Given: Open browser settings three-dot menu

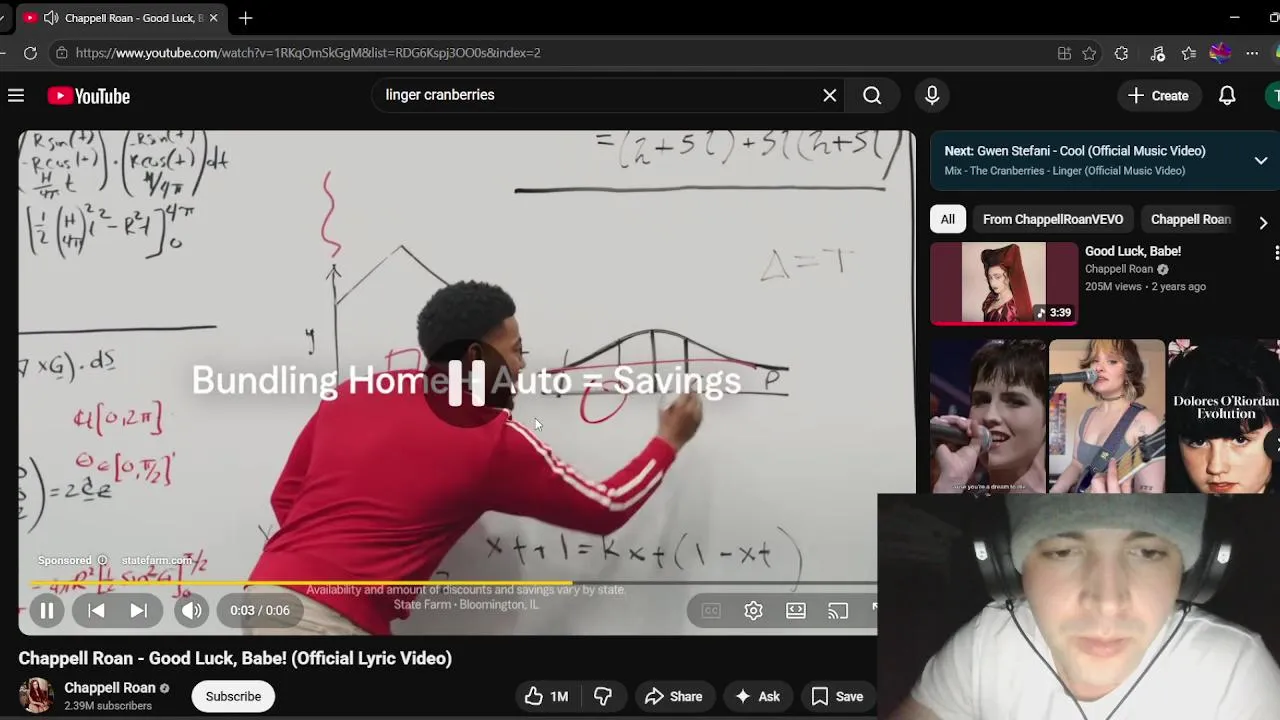Looking at the screenshot, I should click(1252, 53).
